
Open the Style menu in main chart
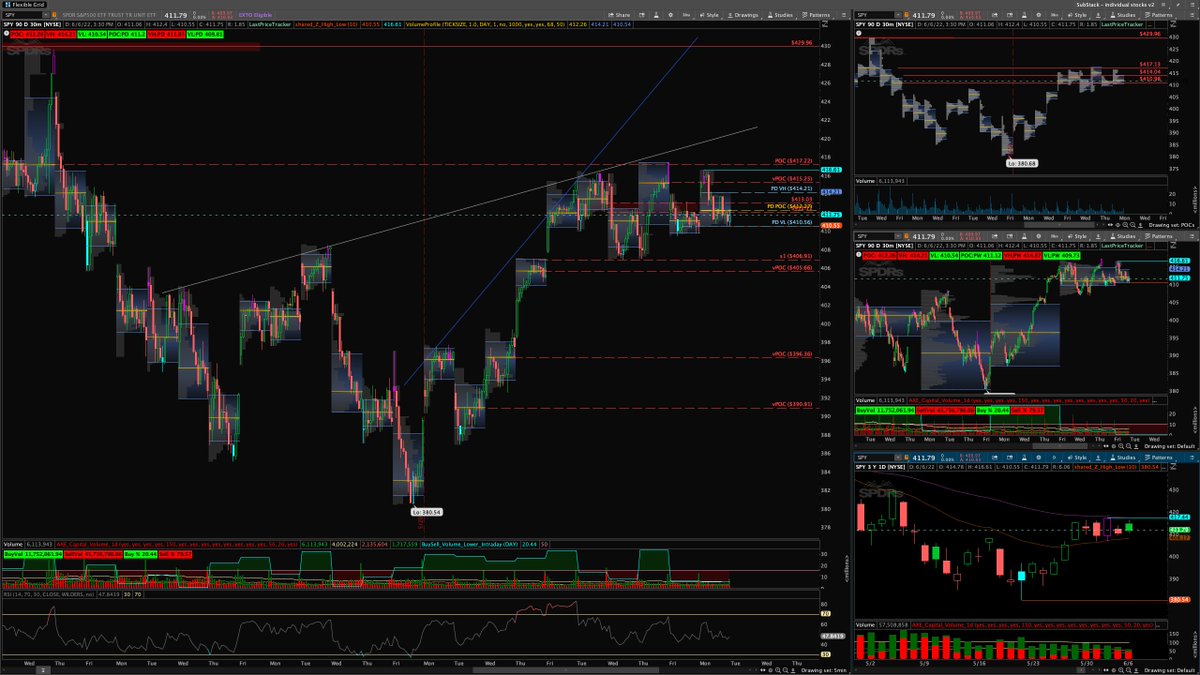(x=709, y=15)
